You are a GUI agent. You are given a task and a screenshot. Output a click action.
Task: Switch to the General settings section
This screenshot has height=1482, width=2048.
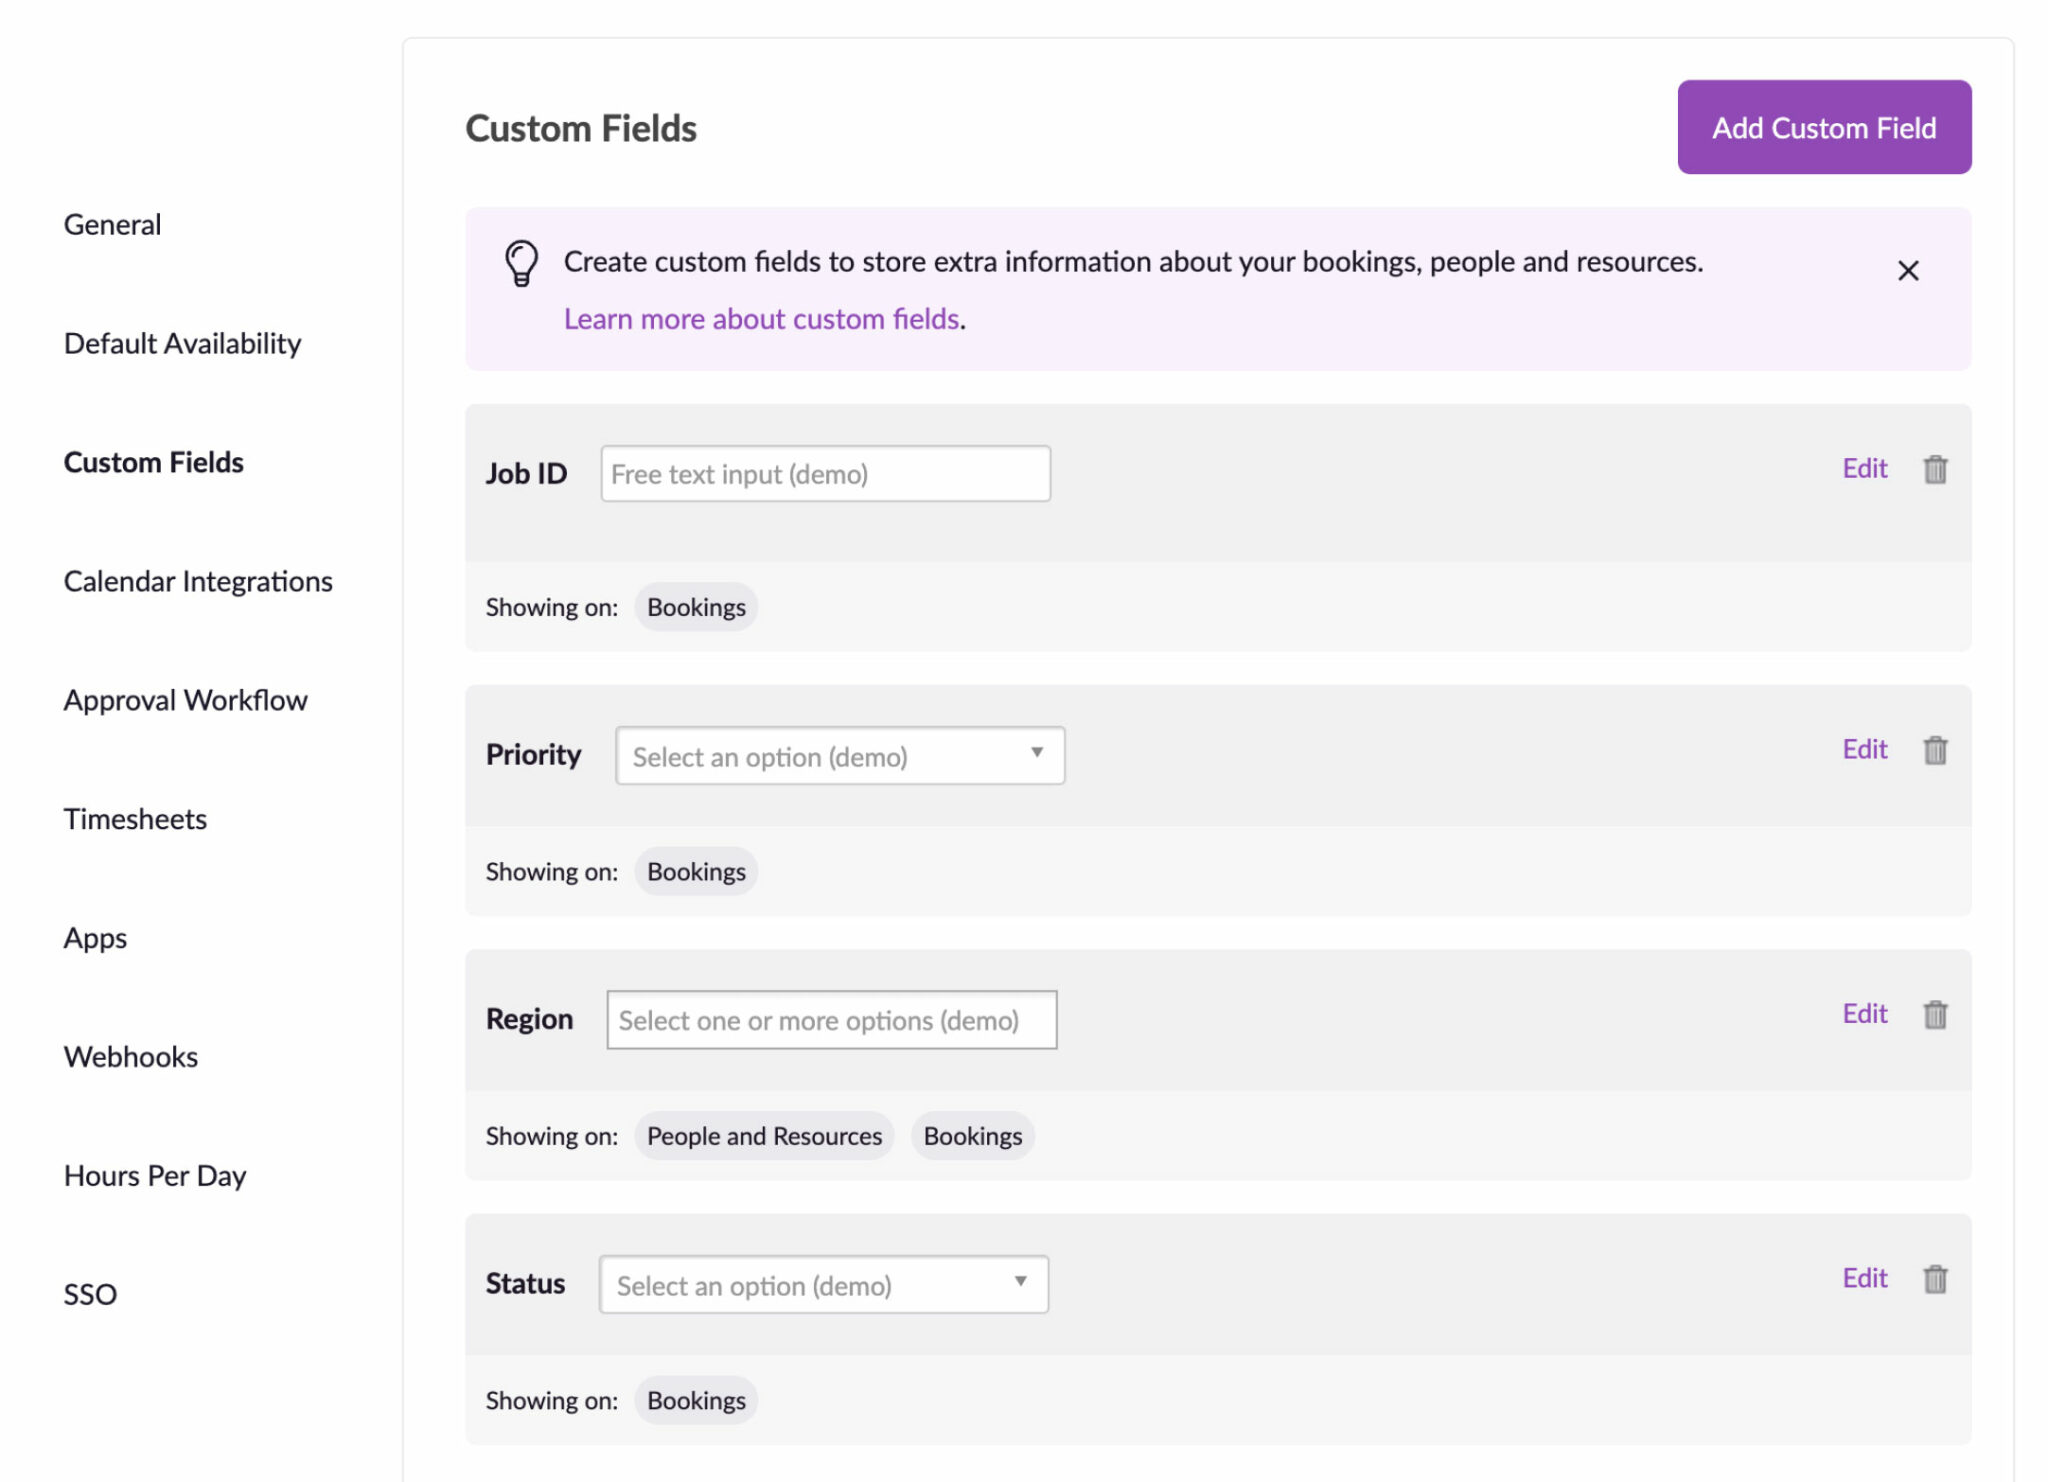tap(112, 224)
